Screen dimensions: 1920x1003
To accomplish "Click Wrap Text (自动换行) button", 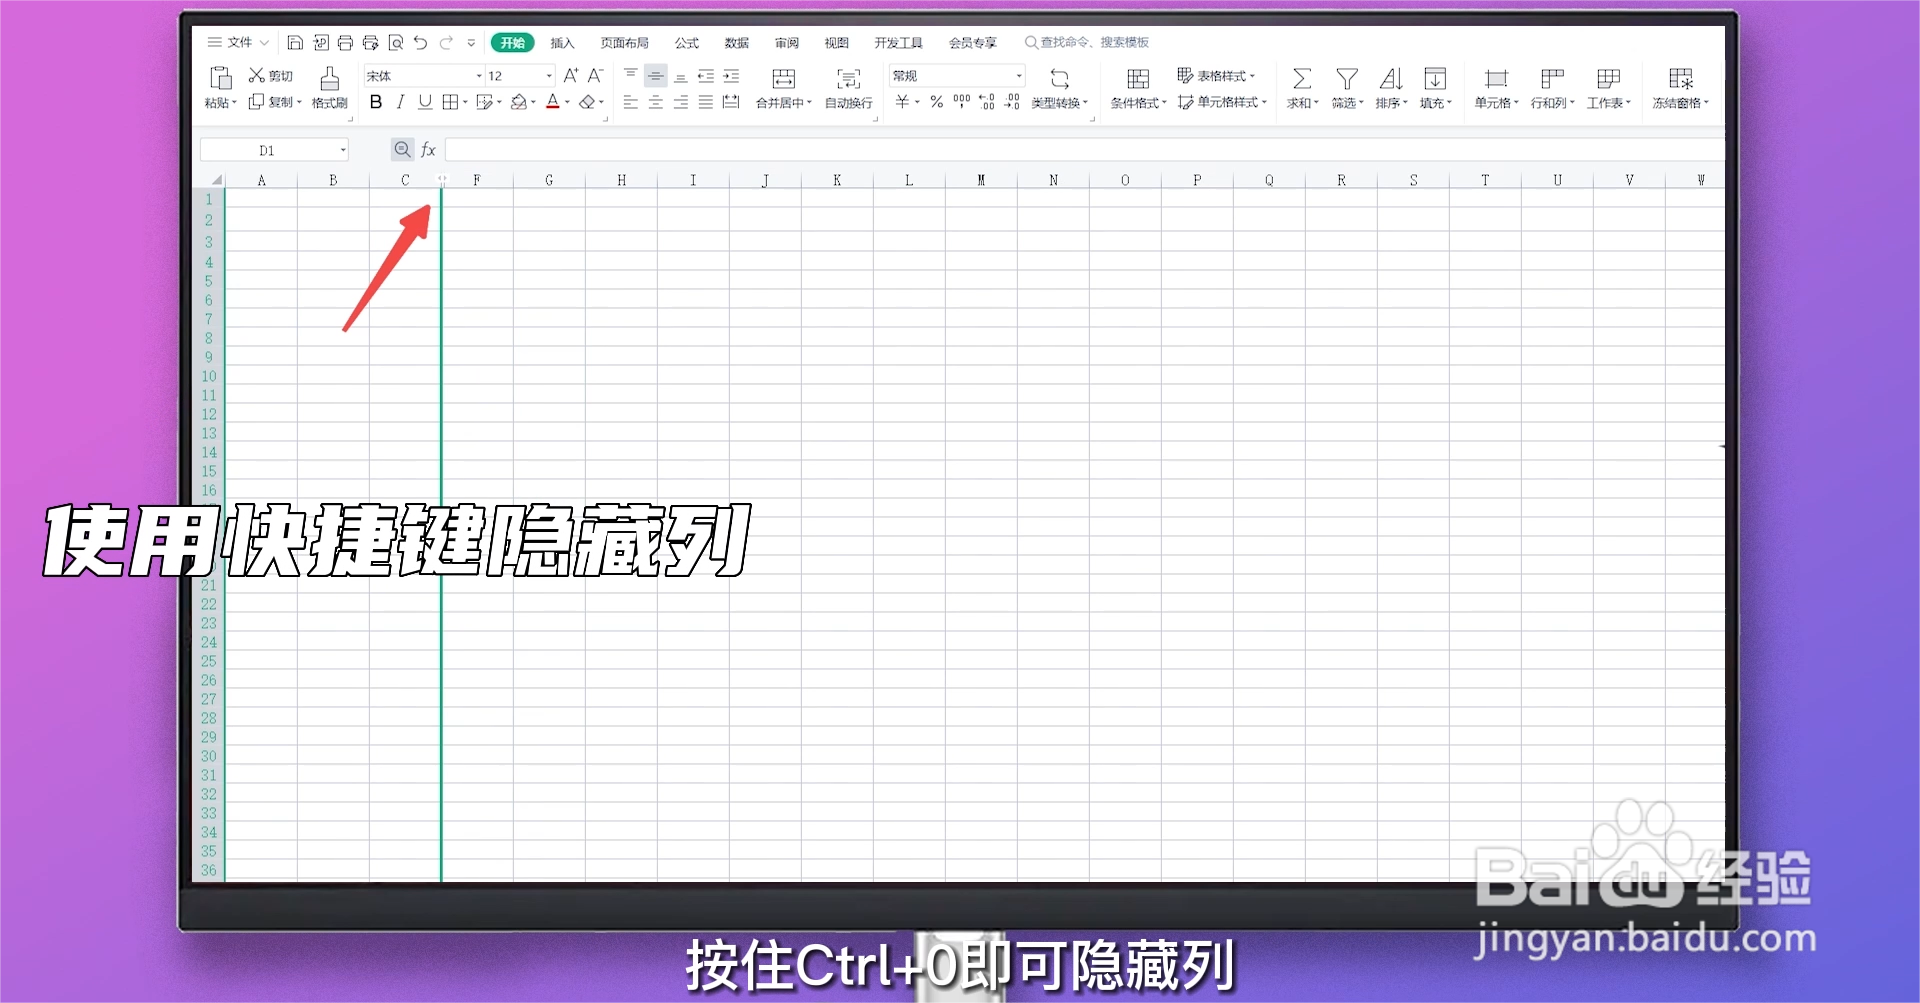I will 848,87.
